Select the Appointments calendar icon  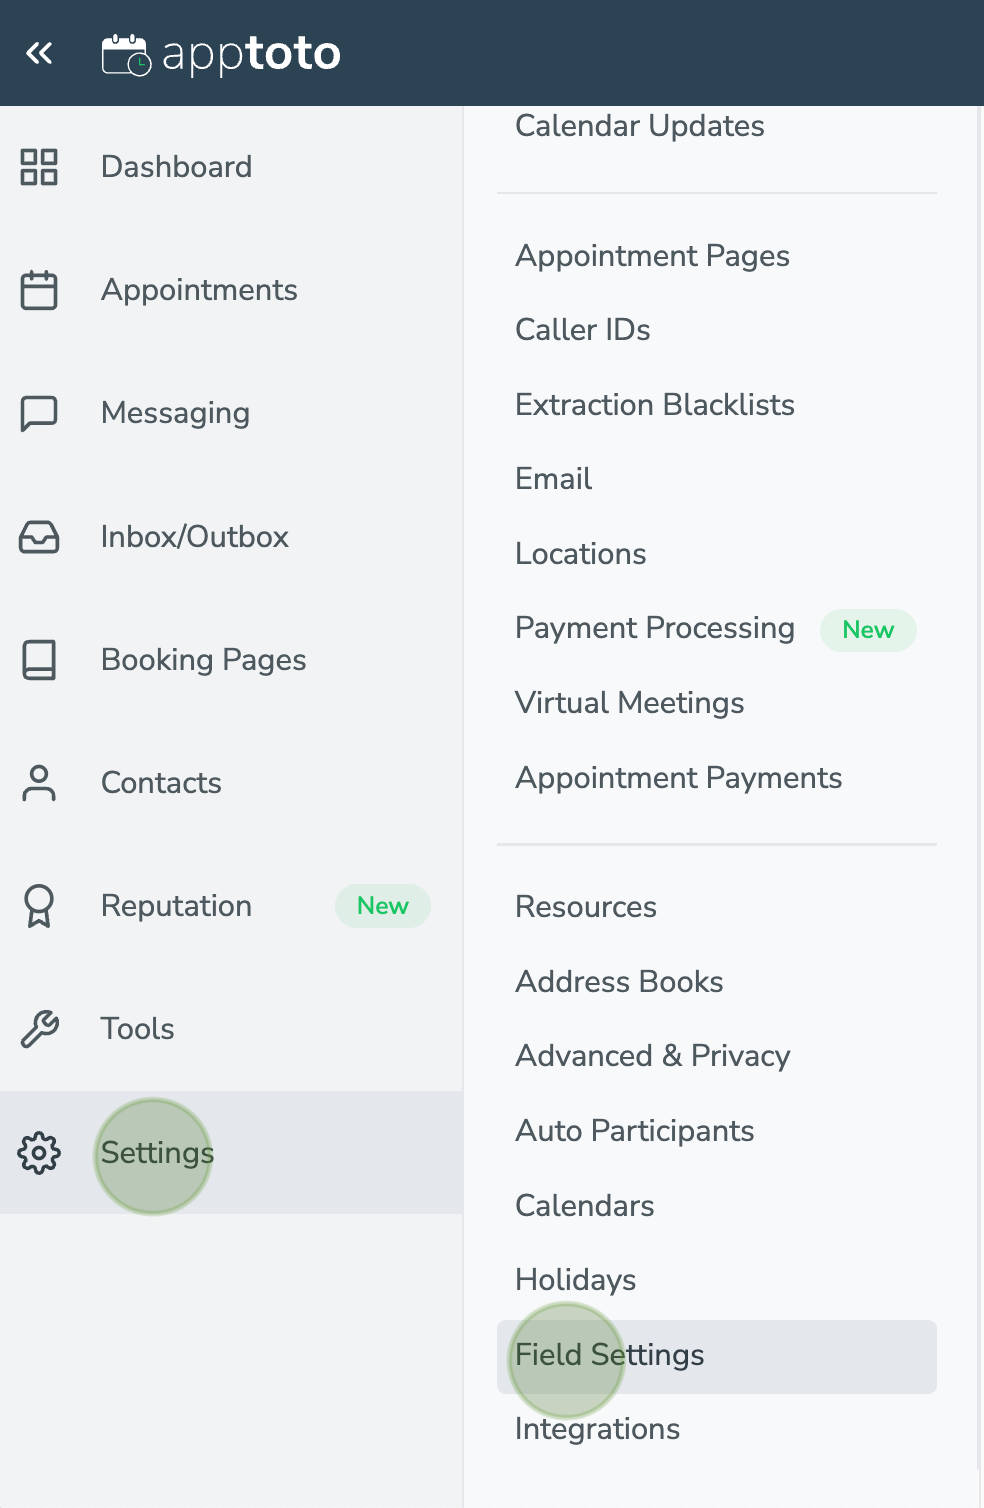[x=39, y=291]
